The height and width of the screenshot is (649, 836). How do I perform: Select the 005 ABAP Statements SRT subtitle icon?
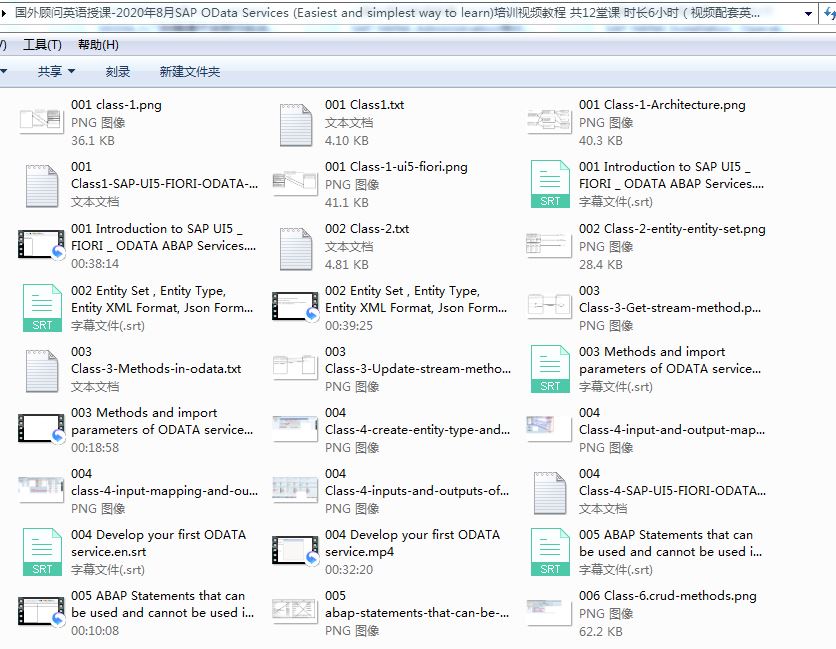550,552
